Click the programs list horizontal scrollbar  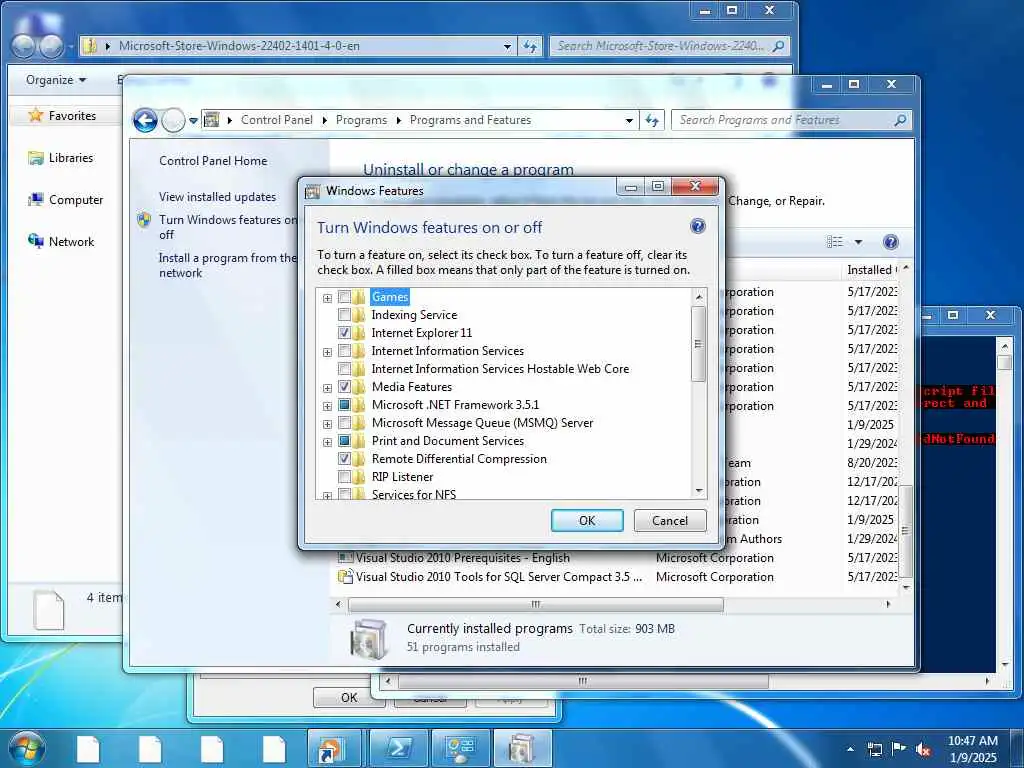tap(536, 605)
